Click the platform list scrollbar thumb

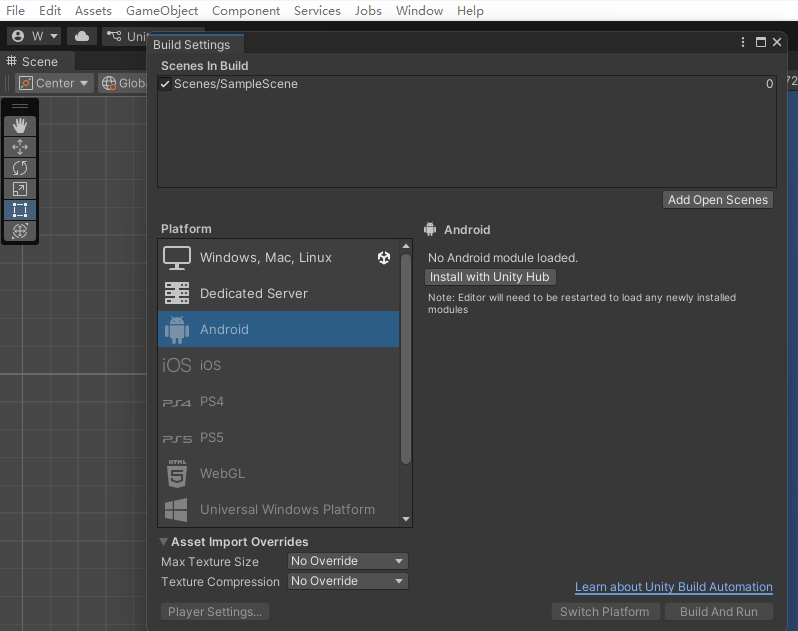(406, 359)
